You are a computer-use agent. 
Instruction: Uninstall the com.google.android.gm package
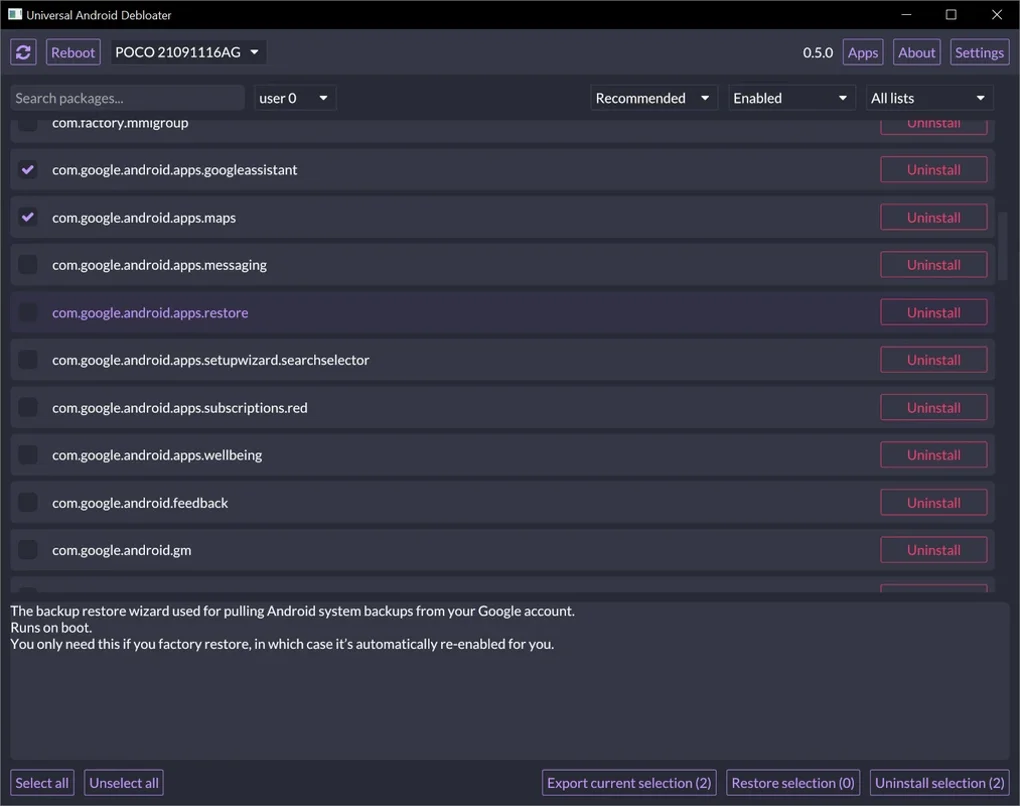coord(933,550)
